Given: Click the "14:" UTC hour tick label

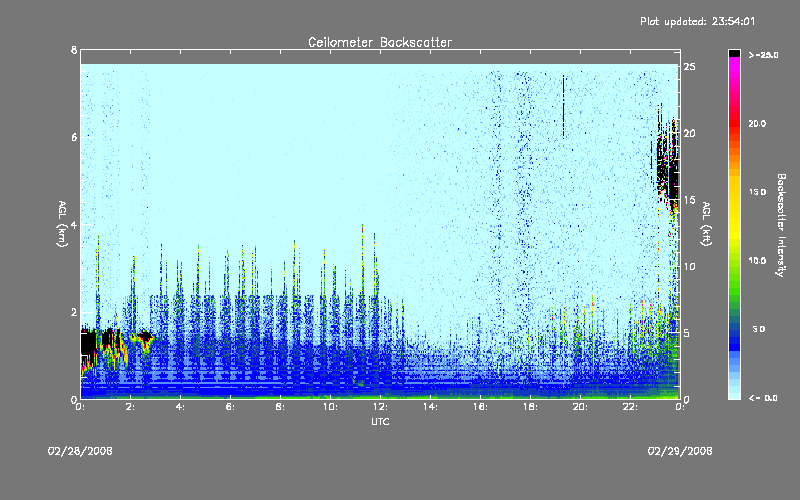Looking at the screenshot, I should [431, 407].
